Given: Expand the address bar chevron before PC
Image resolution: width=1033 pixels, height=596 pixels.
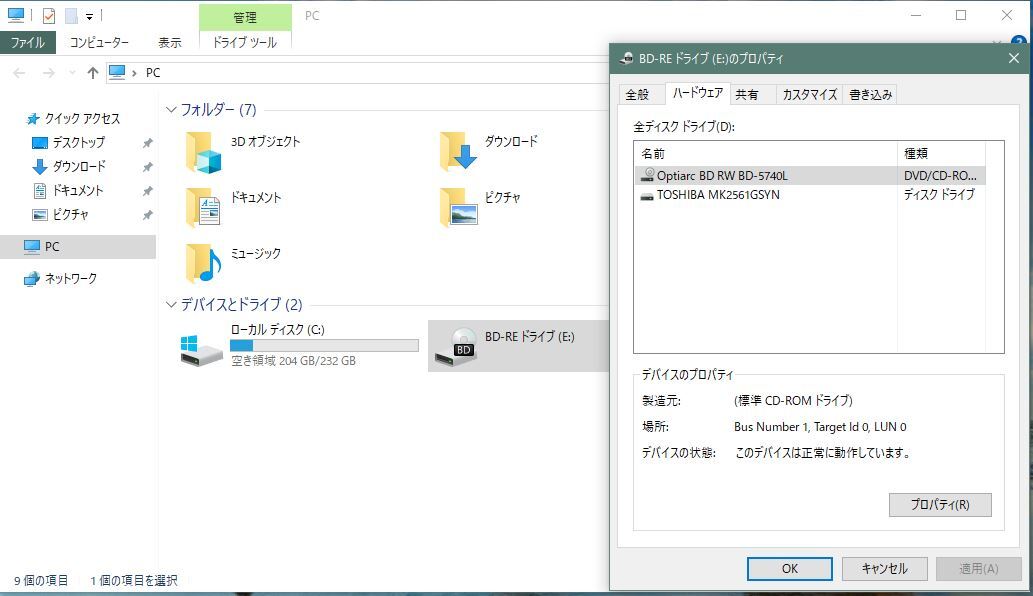Looking at the screenshot, I should 134,73.
